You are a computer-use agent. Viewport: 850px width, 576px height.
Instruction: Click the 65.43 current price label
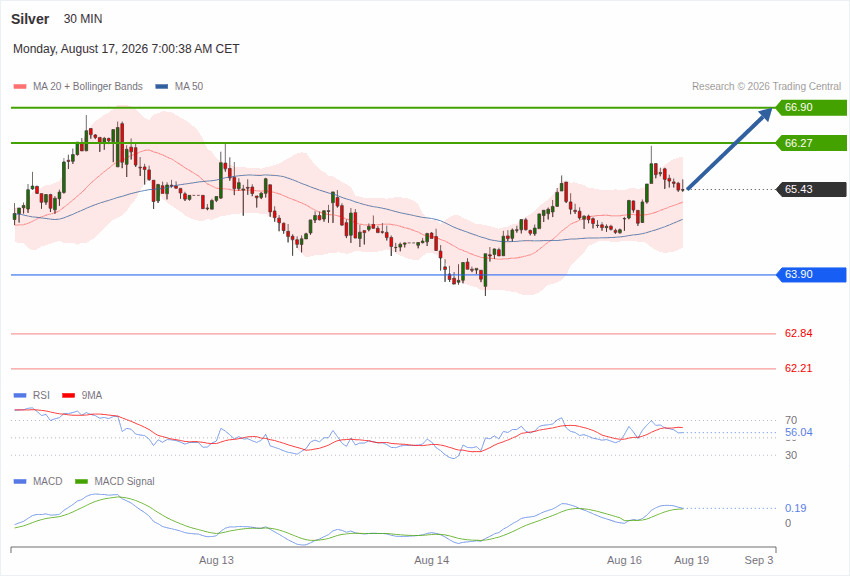(x=812, y=189)
